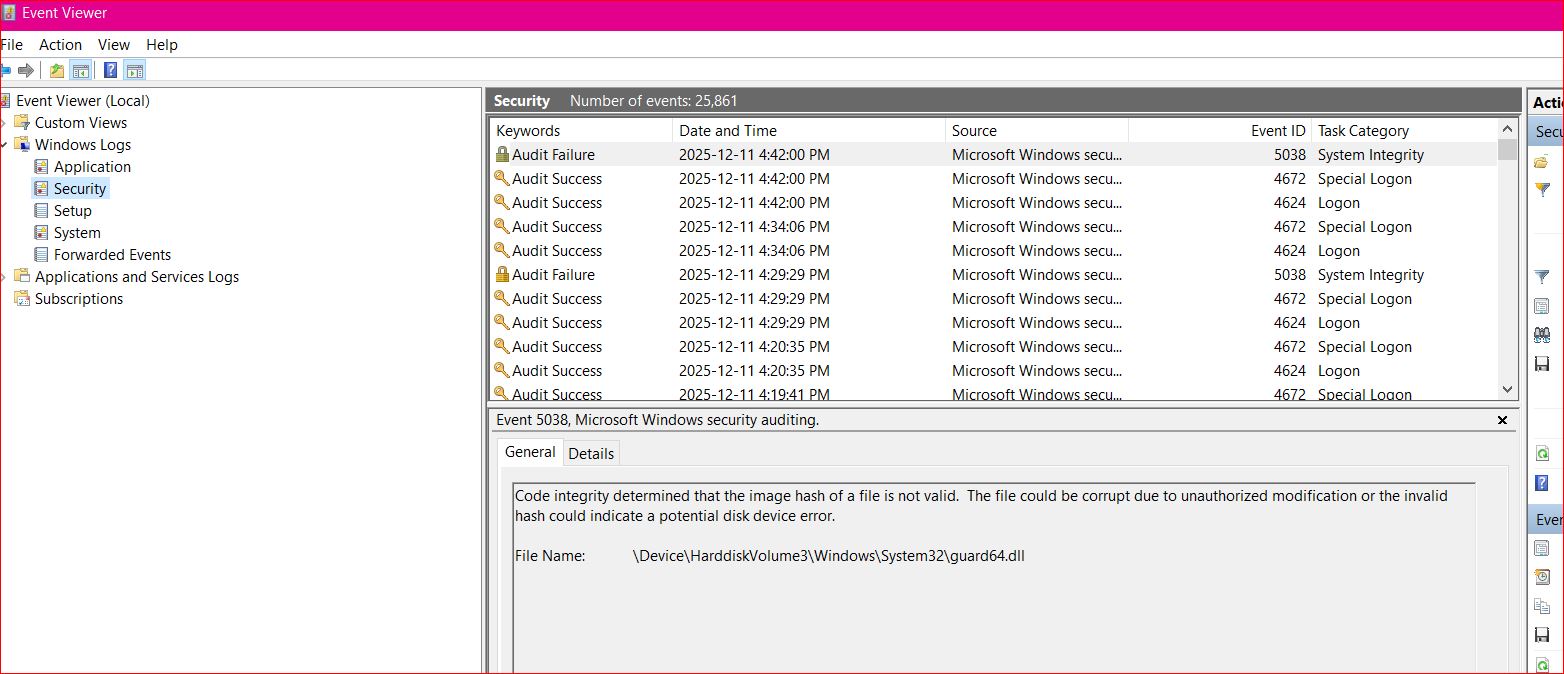1564x674 pixels.
Task: Expand the Custom Views node
Action: pyautogui.click(x=4, y=123)
